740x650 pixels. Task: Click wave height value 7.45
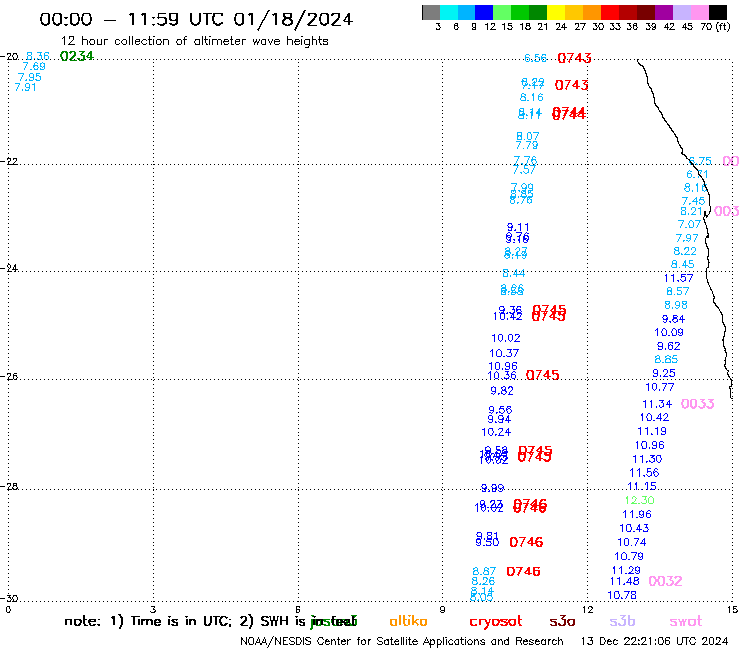click(693, 202)
